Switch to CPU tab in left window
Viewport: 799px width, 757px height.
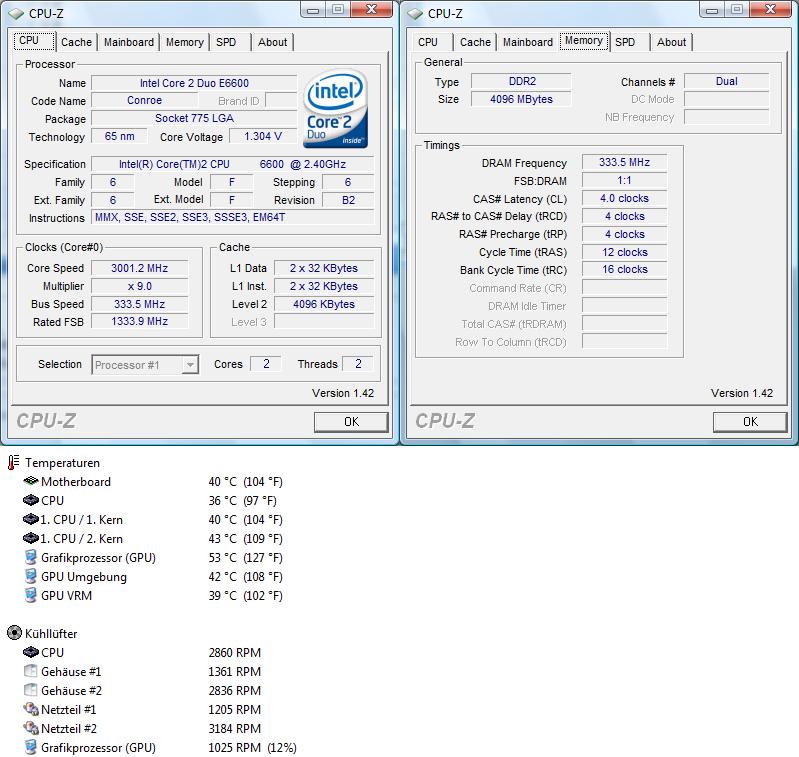pos(34,41)
